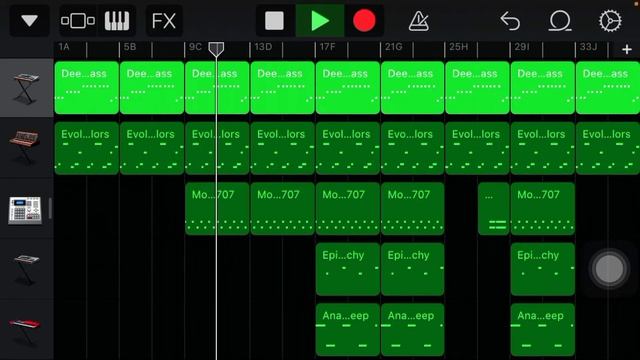The height and width of the screenshot is (360, 640).
Task: Select the Ana...eep region at section 21G
Action: point(412,329)
